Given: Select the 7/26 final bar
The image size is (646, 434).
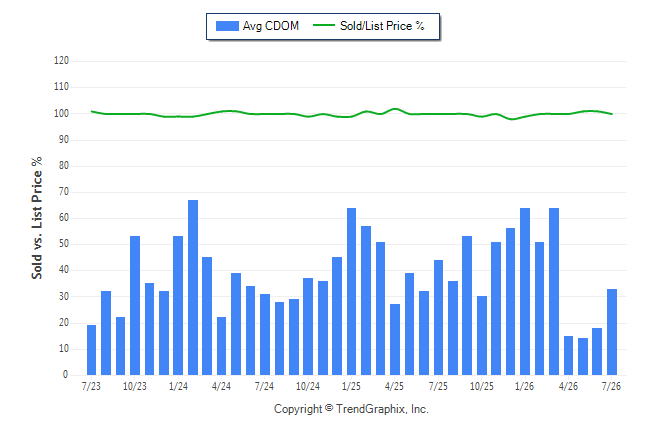Looking at the screenshot, I should coord(612,332).
